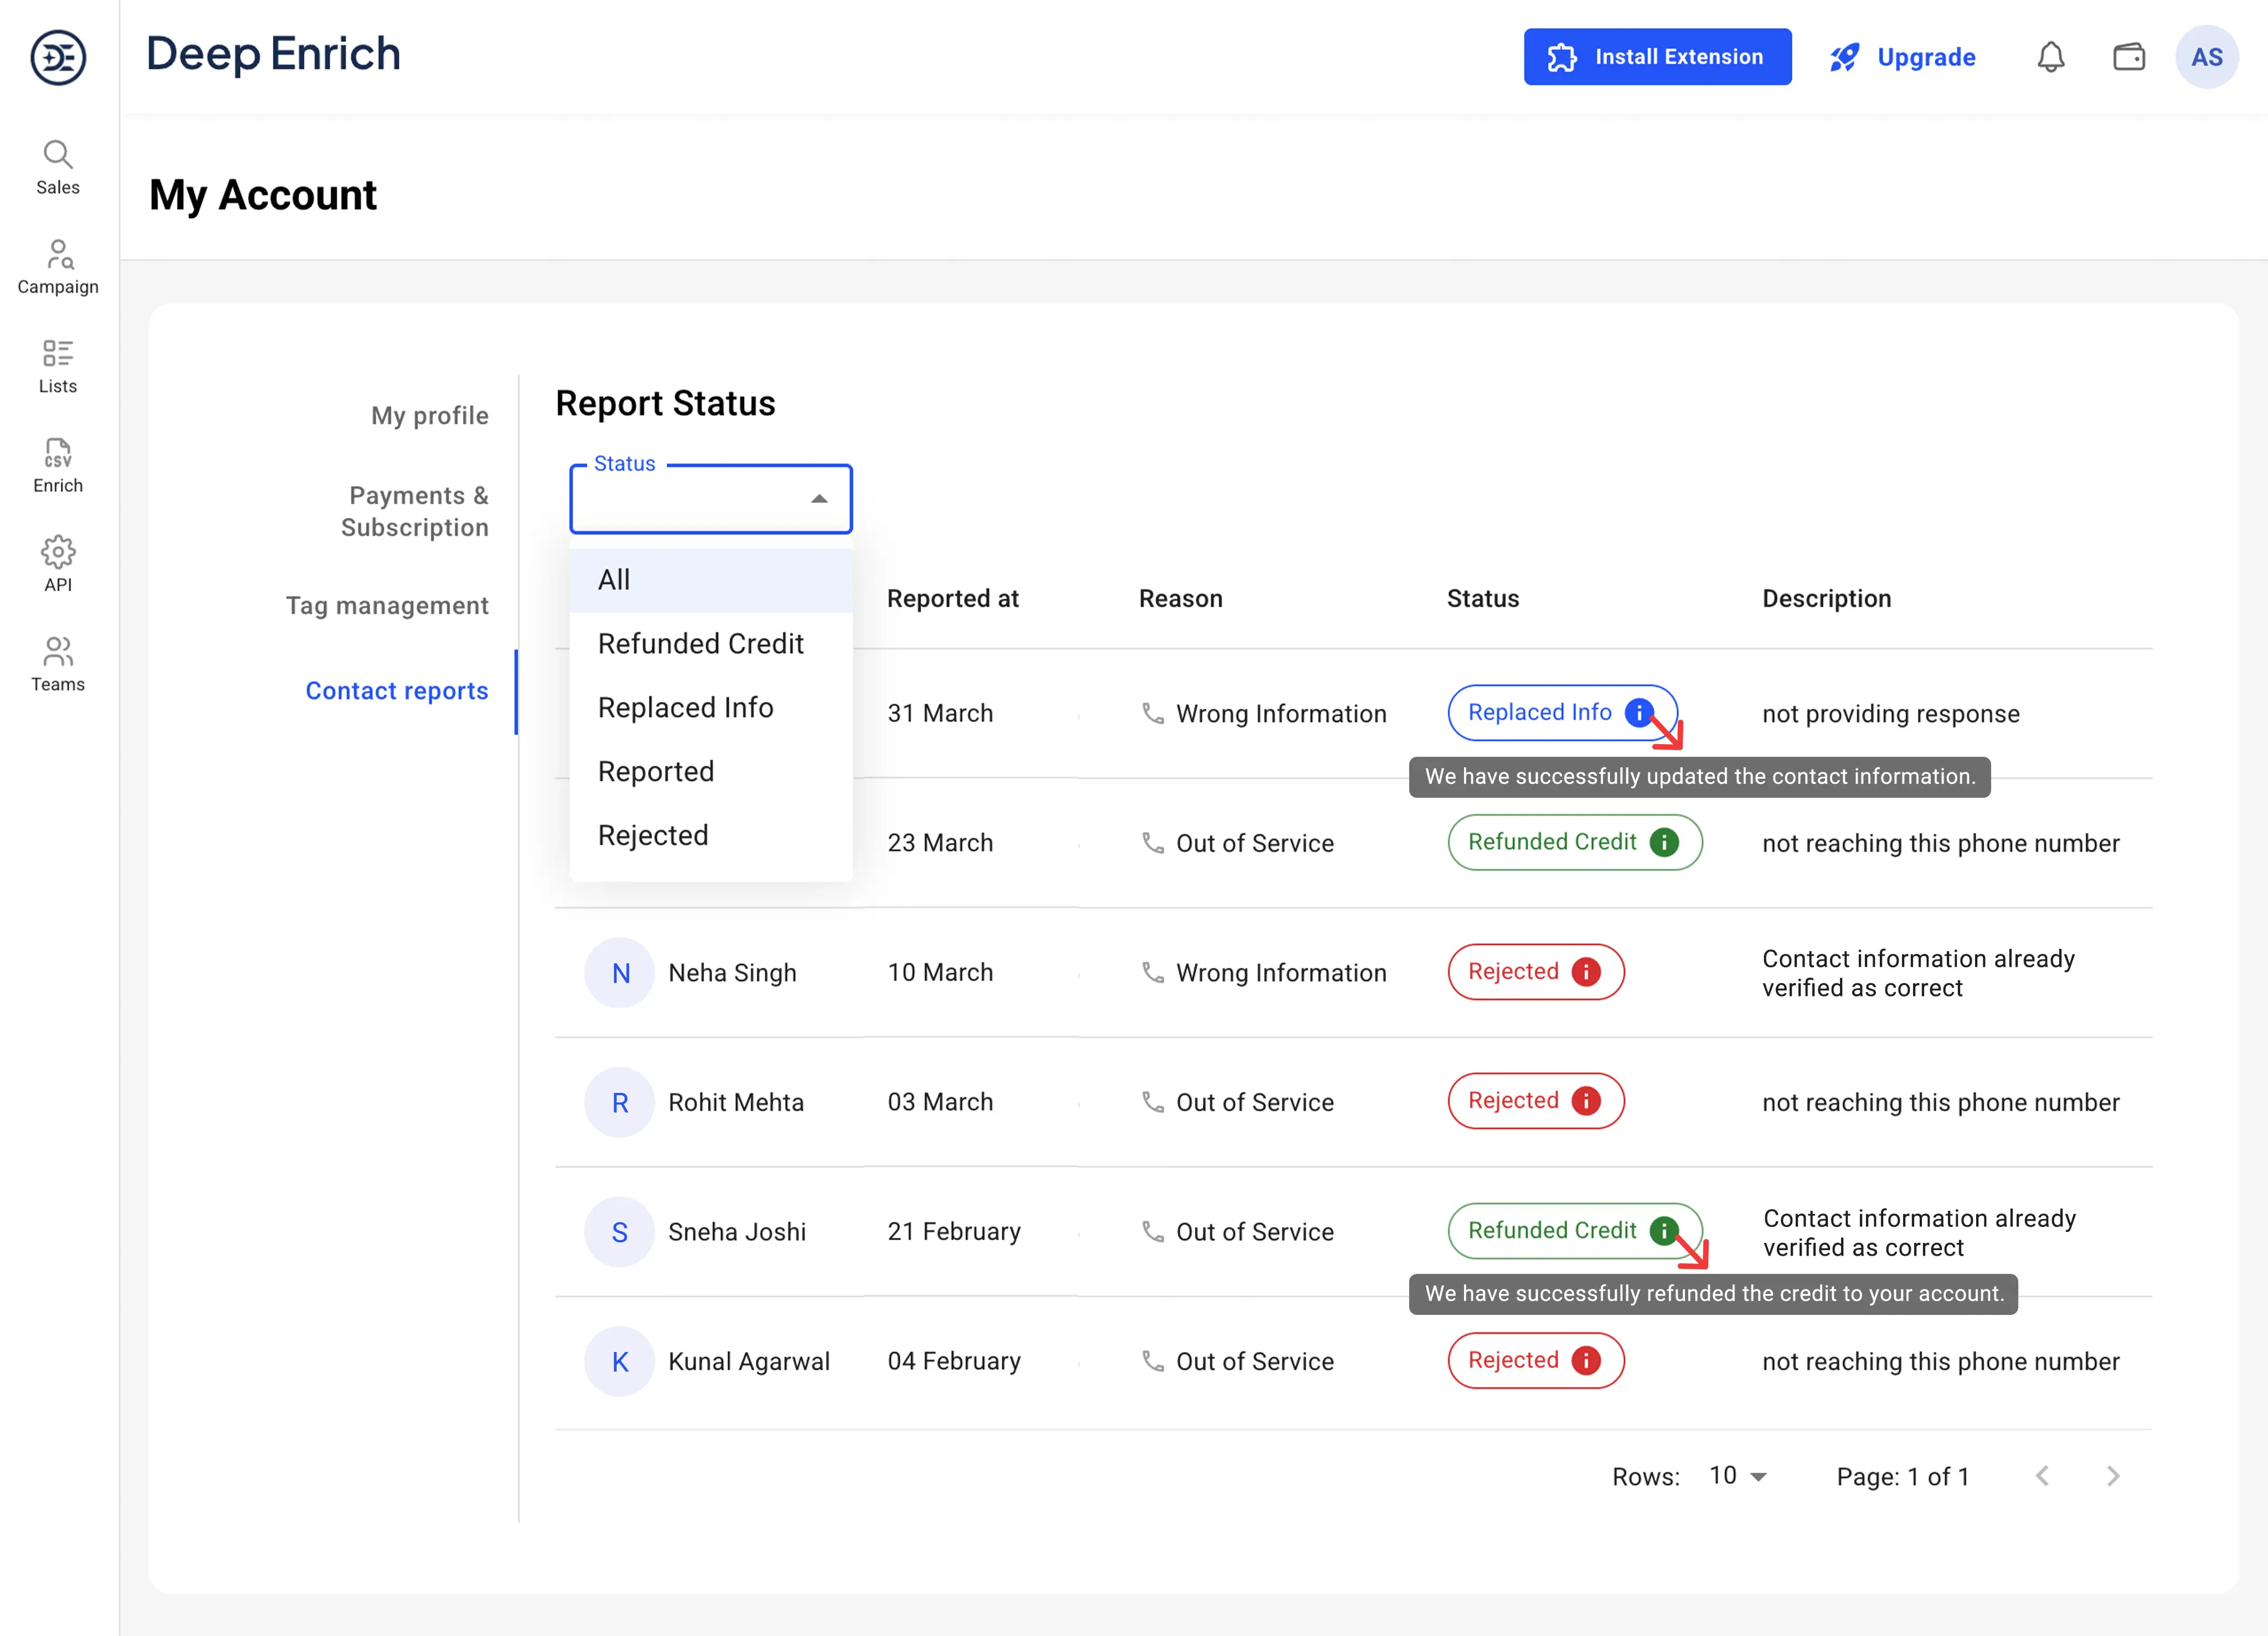Click the 21 February date cell

955,1232
